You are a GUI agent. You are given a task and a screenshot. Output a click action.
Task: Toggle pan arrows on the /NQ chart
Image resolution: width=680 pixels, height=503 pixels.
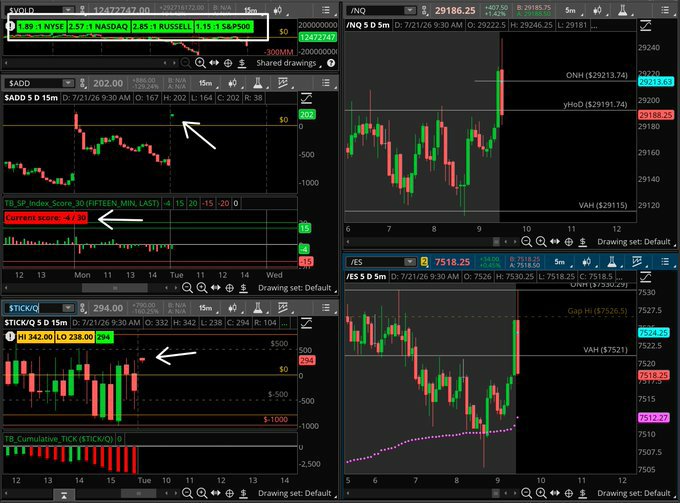tap(555, 242)
